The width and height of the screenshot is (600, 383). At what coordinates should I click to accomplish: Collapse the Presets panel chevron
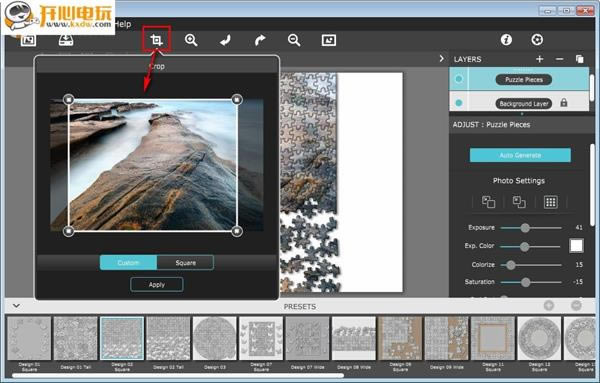16,306
